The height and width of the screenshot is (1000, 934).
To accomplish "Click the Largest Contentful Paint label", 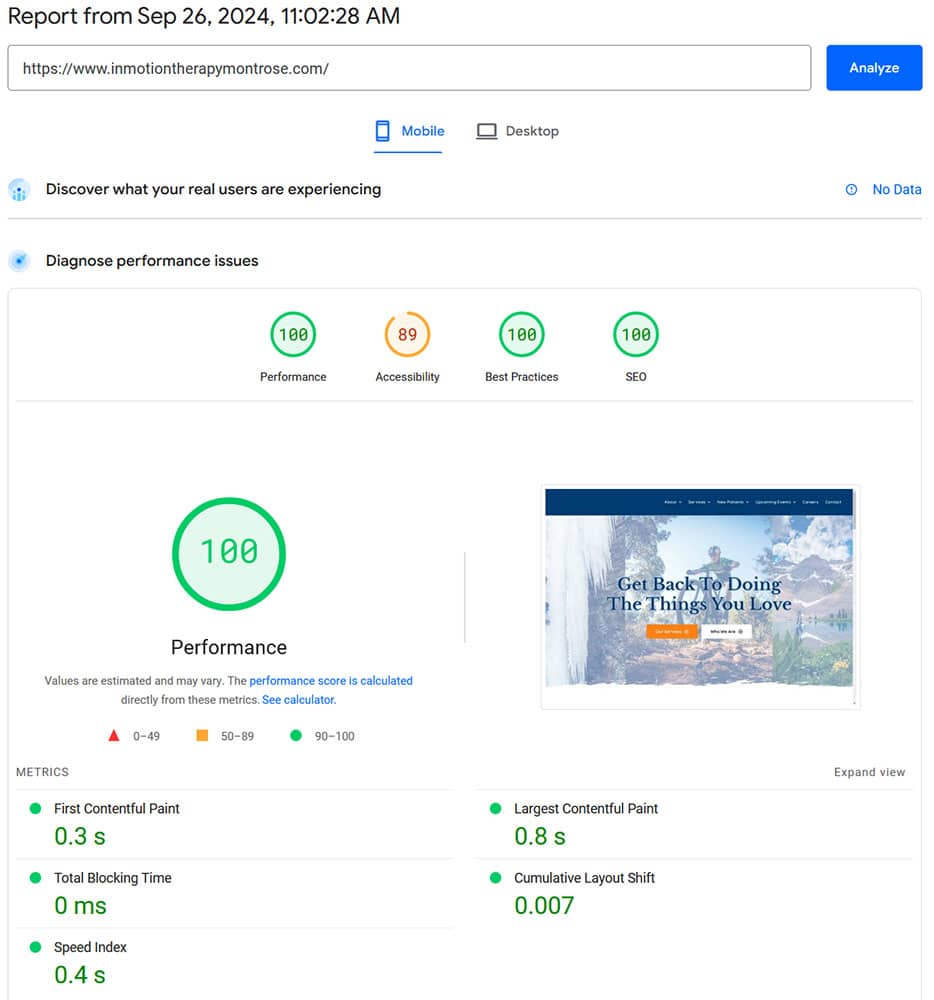I will point(586,808).
